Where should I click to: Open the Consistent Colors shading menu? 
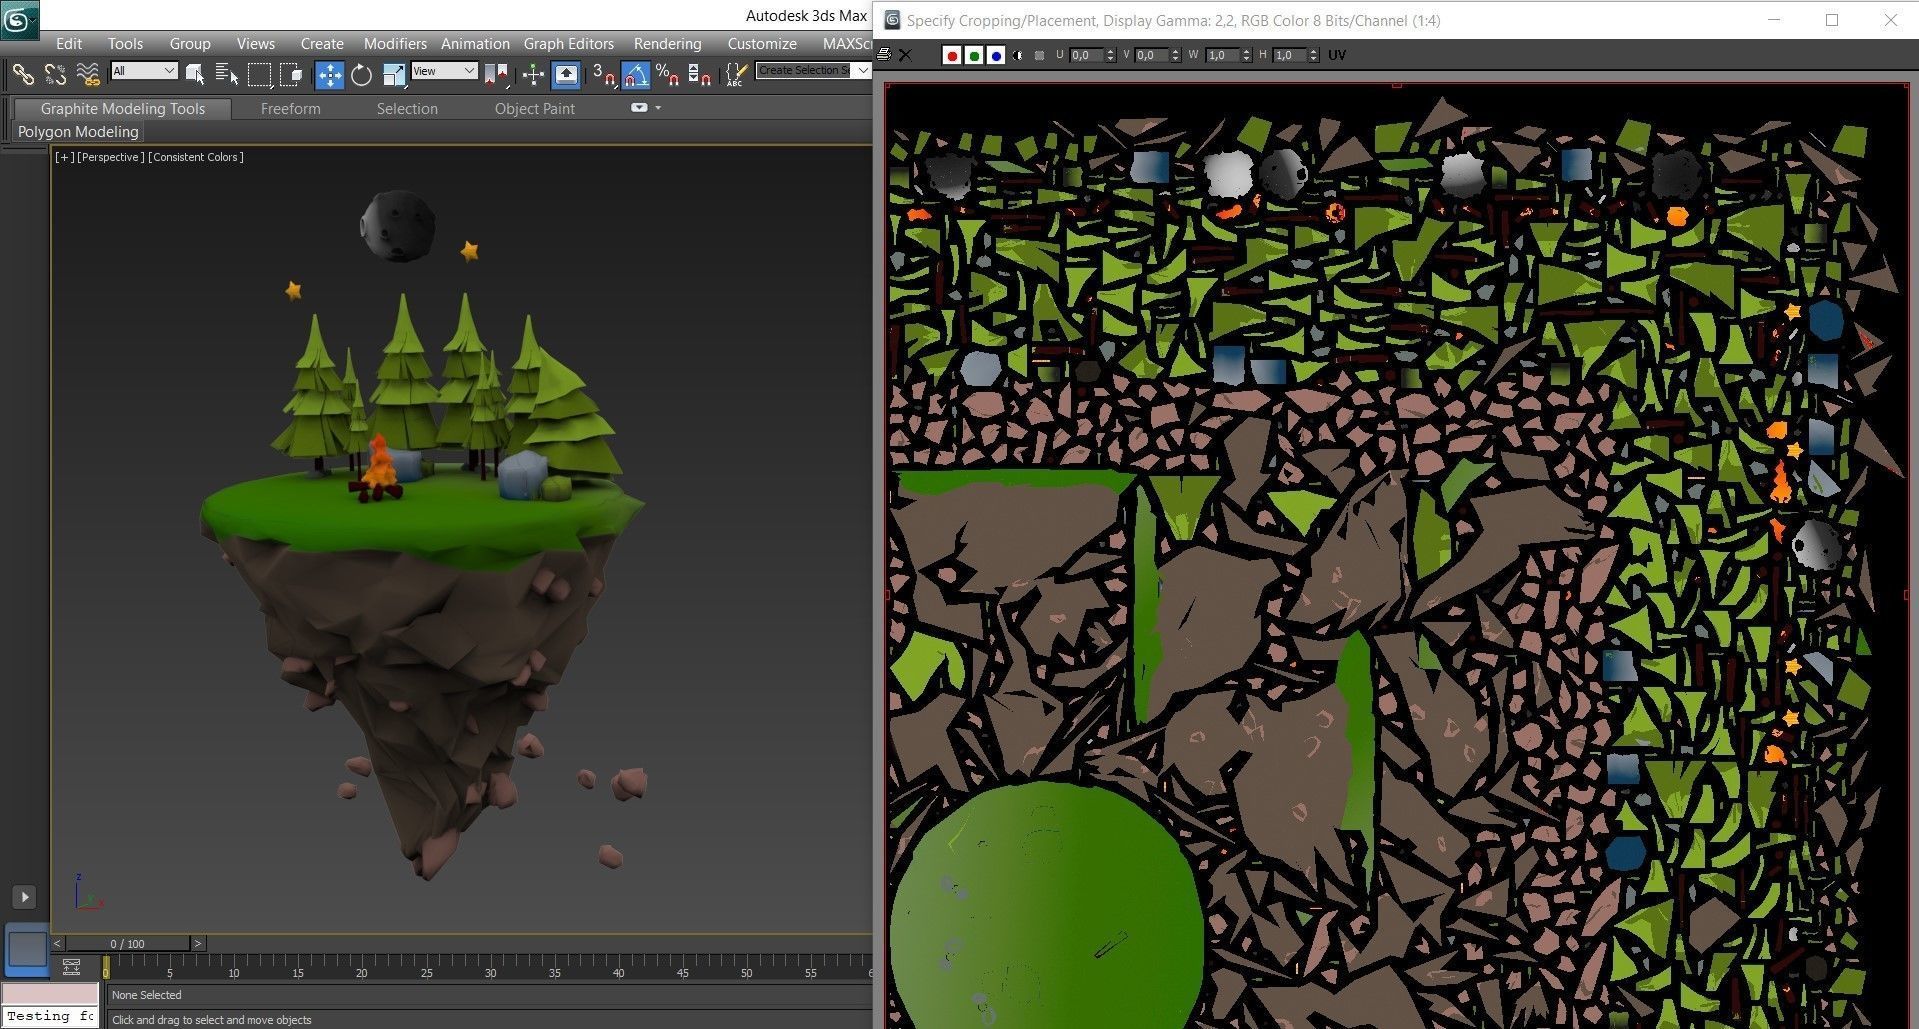196,157
